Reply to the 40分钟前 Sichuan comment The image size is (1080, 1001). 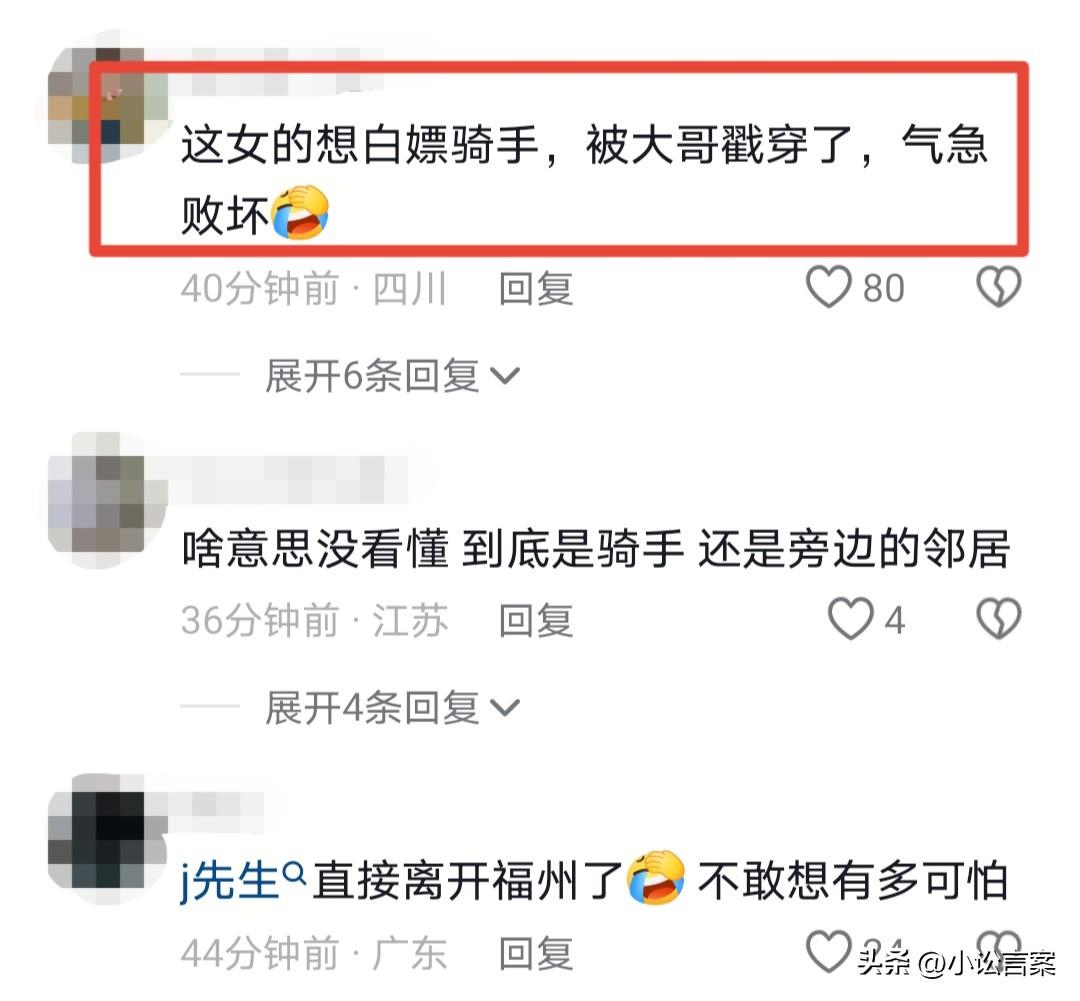[x=535, y=288]
